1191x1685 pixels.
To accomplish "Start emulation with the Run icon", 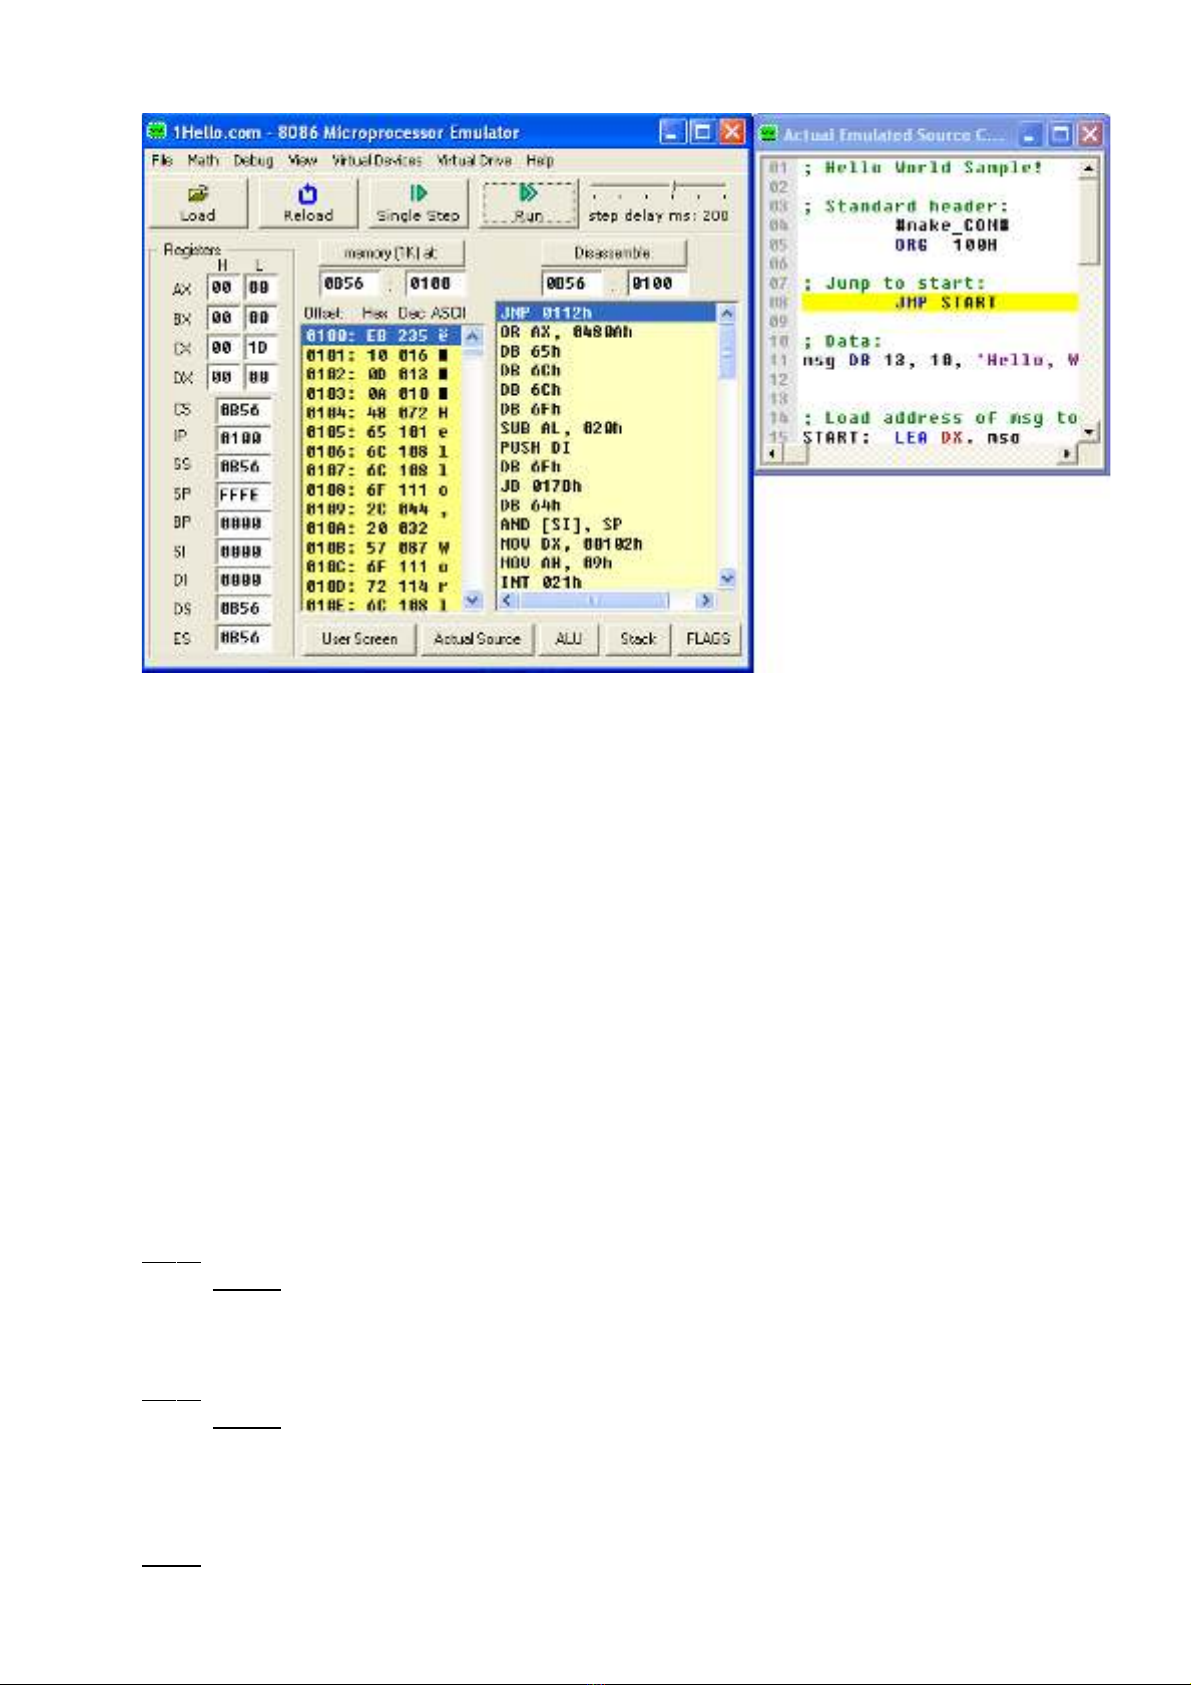I will [529, 192].
